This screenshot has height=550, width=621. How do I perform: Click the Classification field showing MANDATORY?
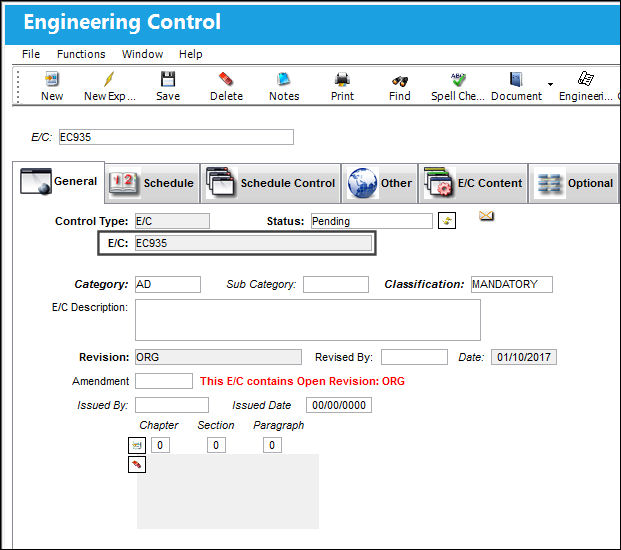[x=512, y=284]
